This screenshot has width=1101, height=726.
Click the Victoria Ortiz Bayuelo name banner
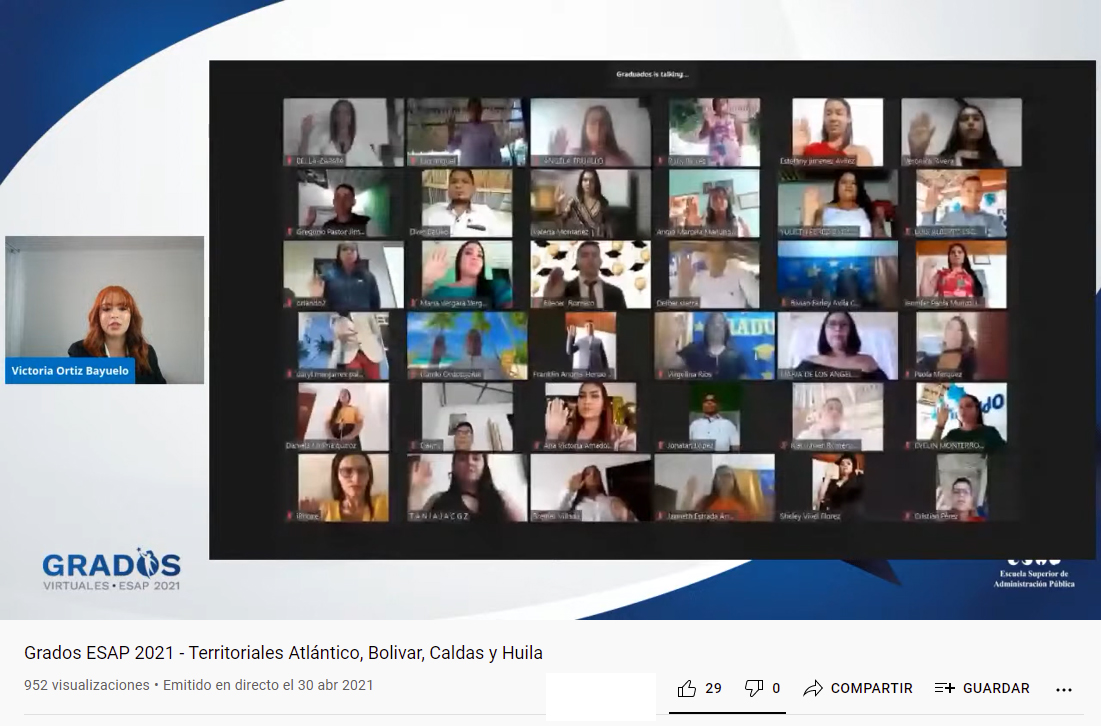[70, 371]
